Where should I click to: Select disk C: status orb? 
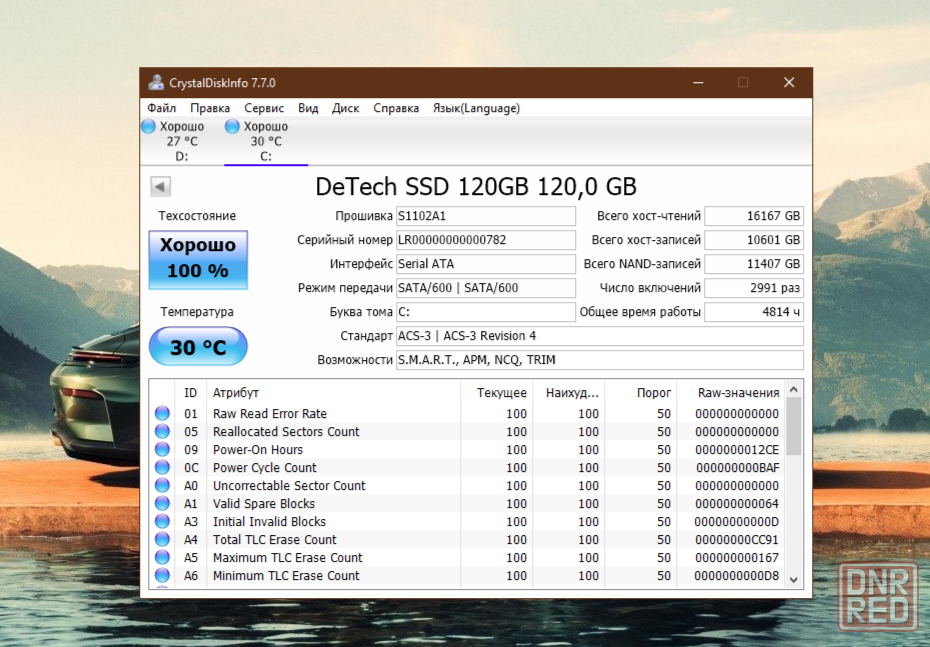(233, 127)
